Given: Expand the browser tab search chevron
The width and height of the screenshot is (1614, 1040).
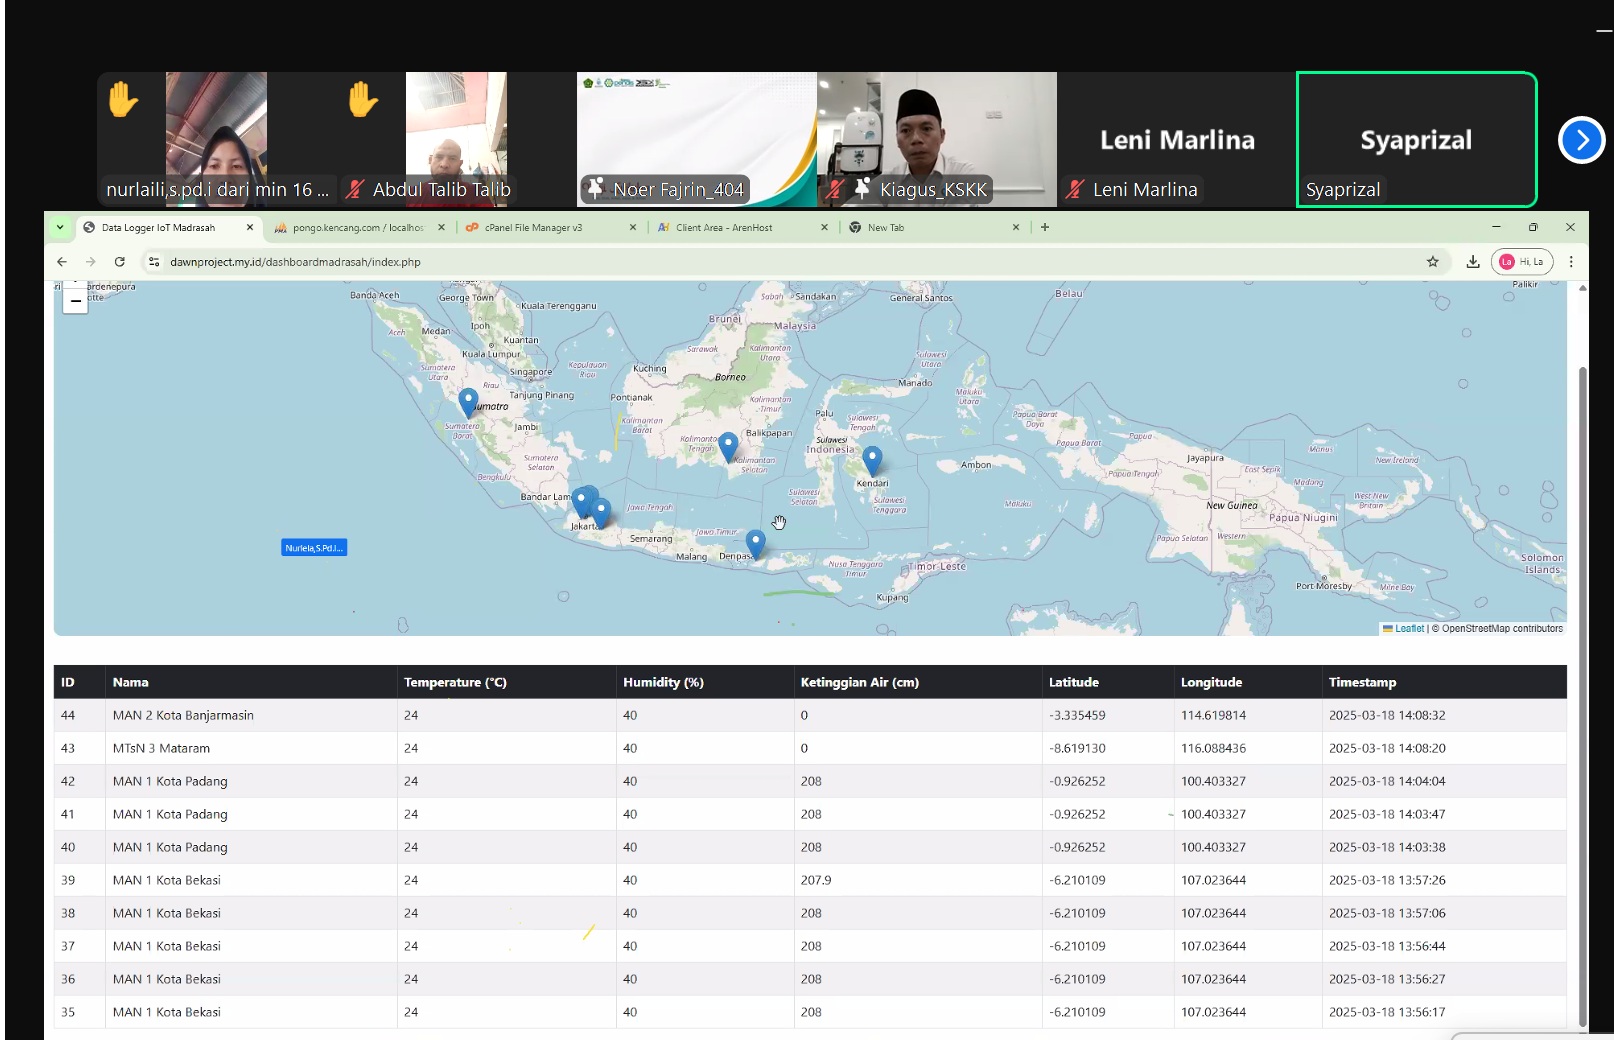Looking at the screenshot, I should [60, 228].
